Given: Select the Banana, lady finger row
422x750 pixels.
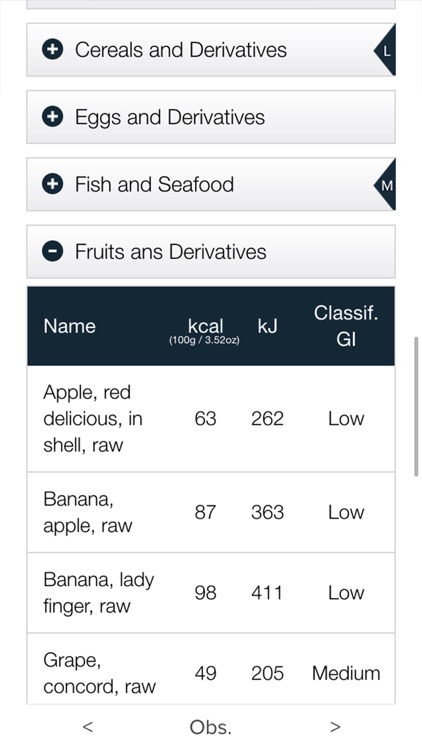Looking at the screenshot, I should pos(211,593).
